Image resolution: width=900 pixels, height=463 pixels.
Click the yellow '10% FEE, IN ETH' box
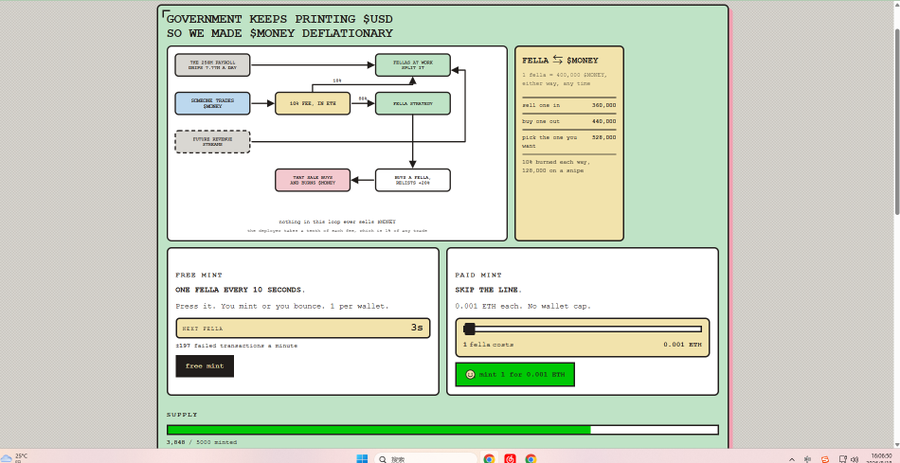[x=312, y=103]
